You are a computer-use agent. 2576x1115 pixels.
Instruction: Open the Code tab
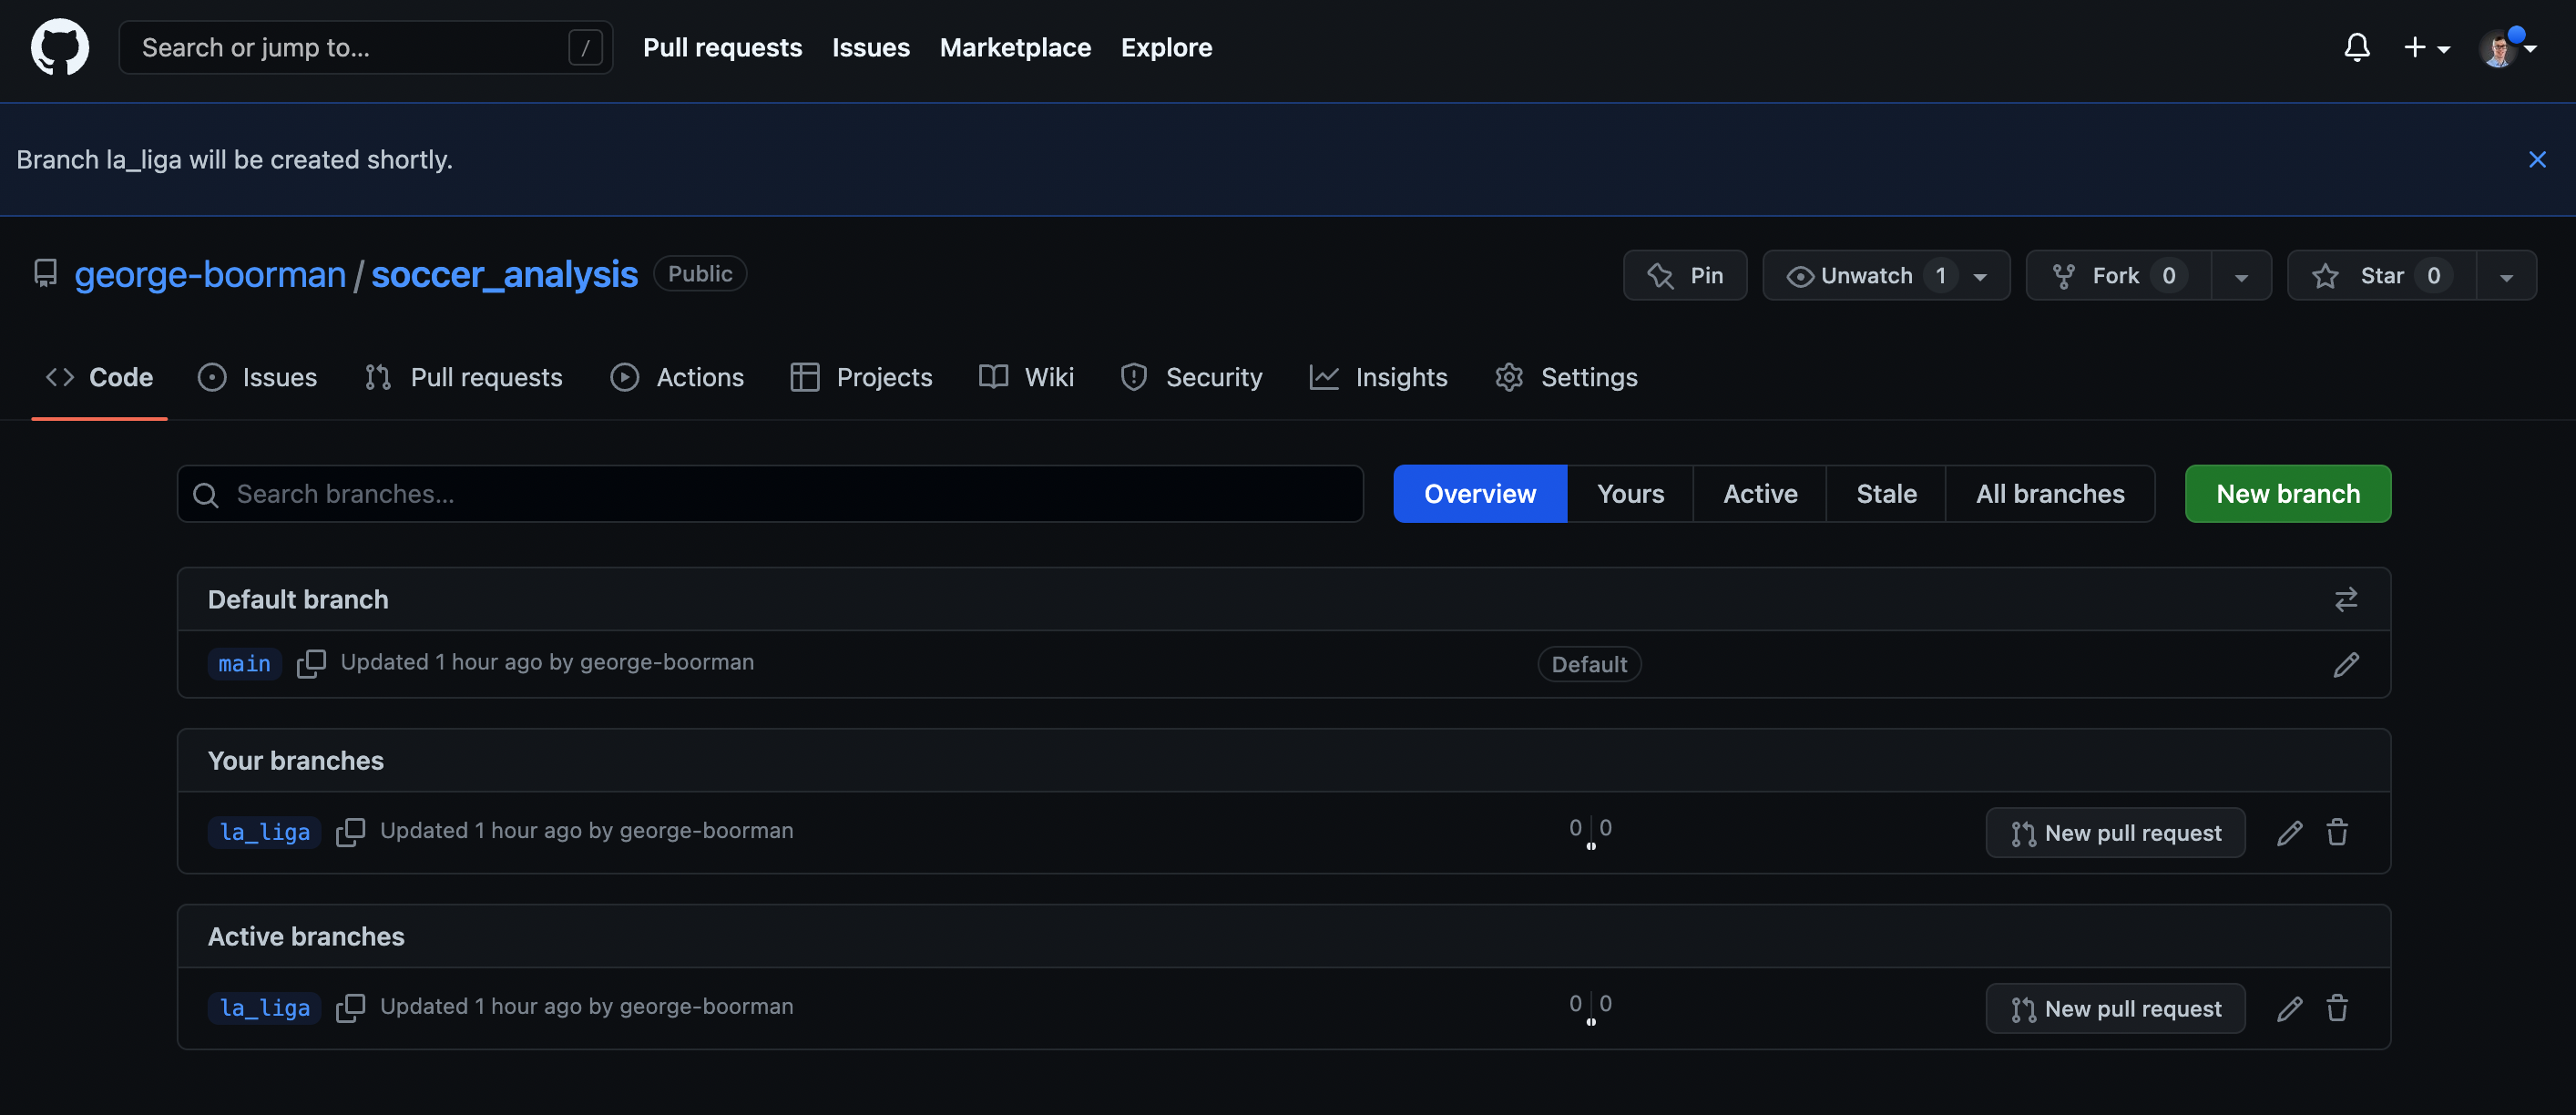pyautogui.click(x=99, y=377)
